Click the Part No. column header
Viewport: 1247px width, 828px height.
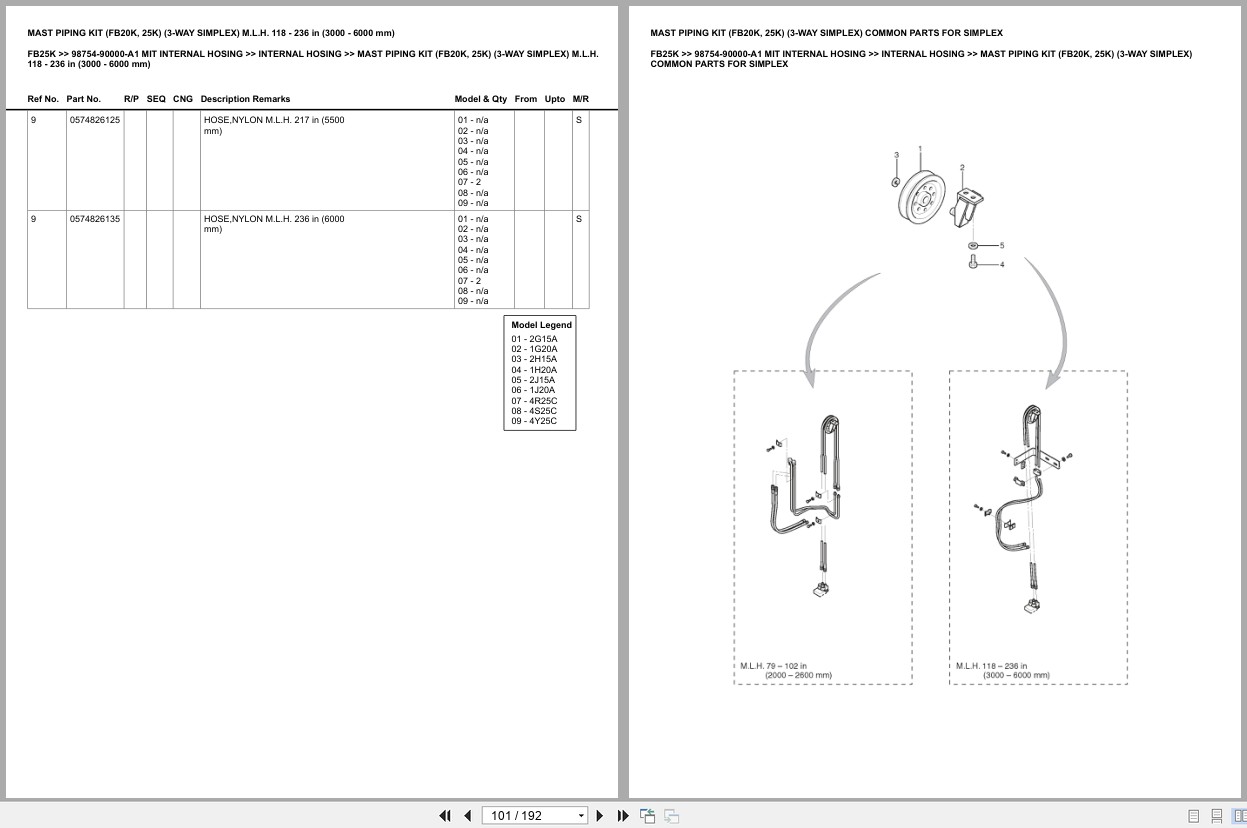[84, 99]
